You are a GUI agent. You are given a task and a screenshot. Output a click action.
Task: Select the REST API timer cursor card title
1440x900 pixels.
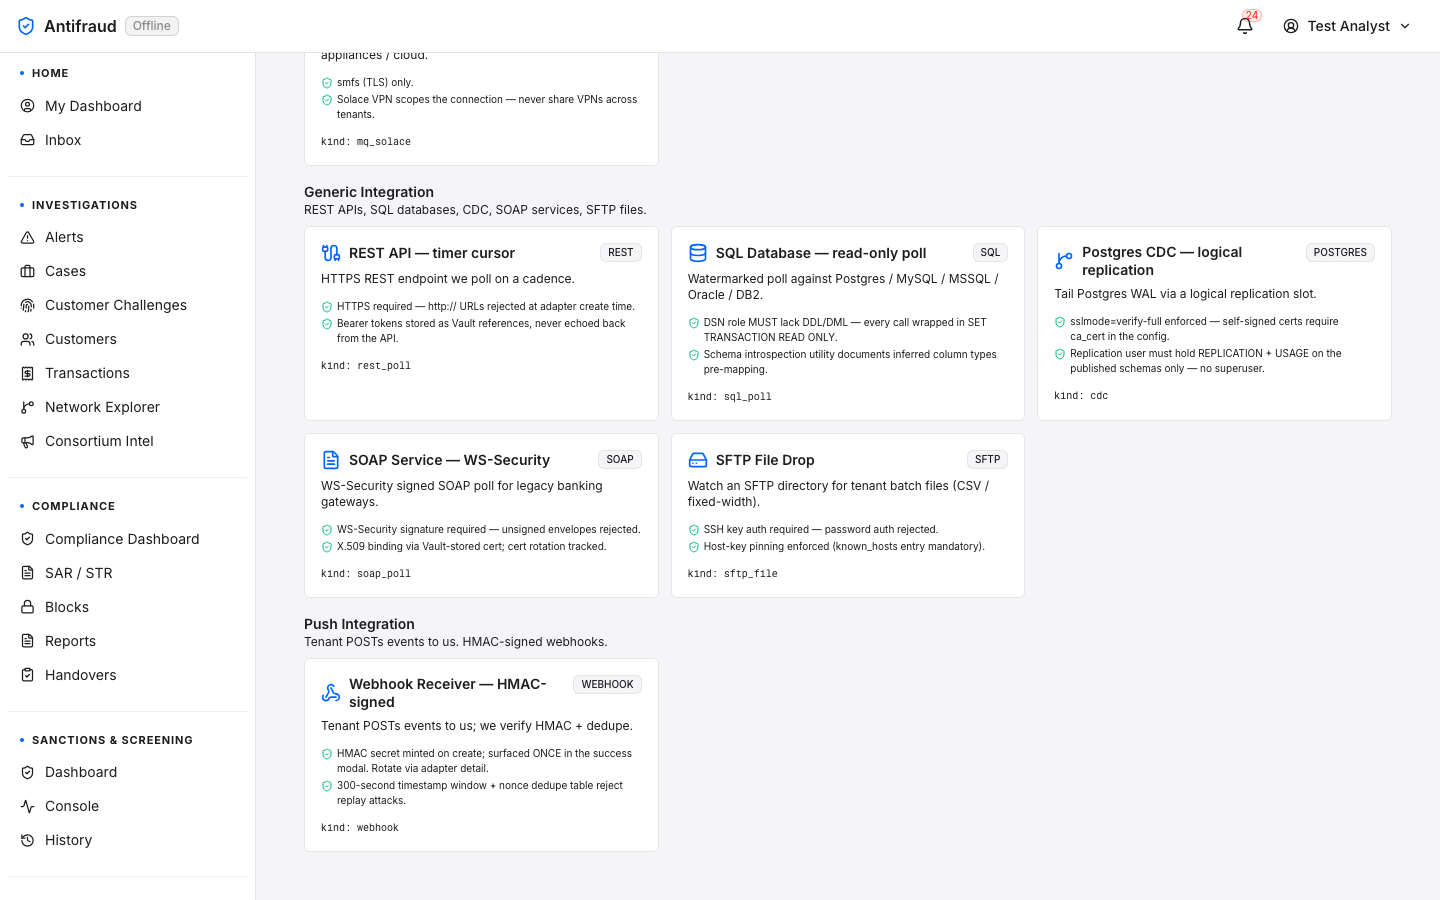432,253
